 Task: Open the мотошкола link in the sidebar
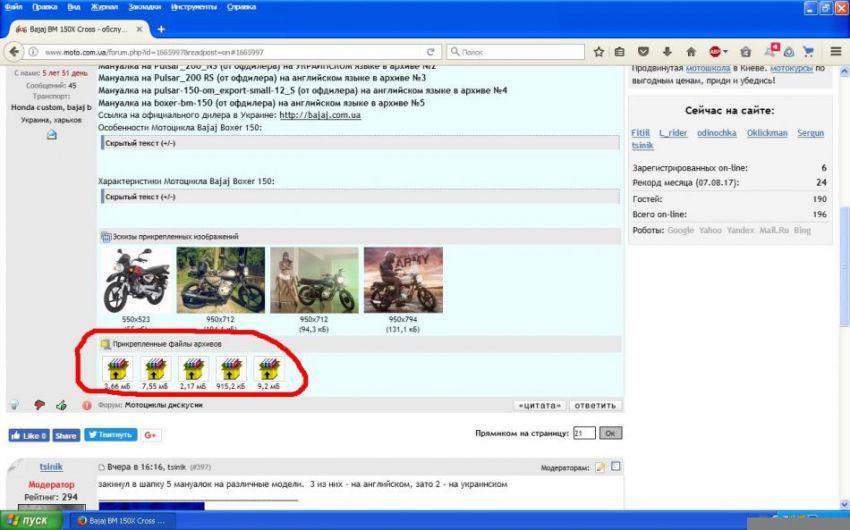tap(708, 68)
